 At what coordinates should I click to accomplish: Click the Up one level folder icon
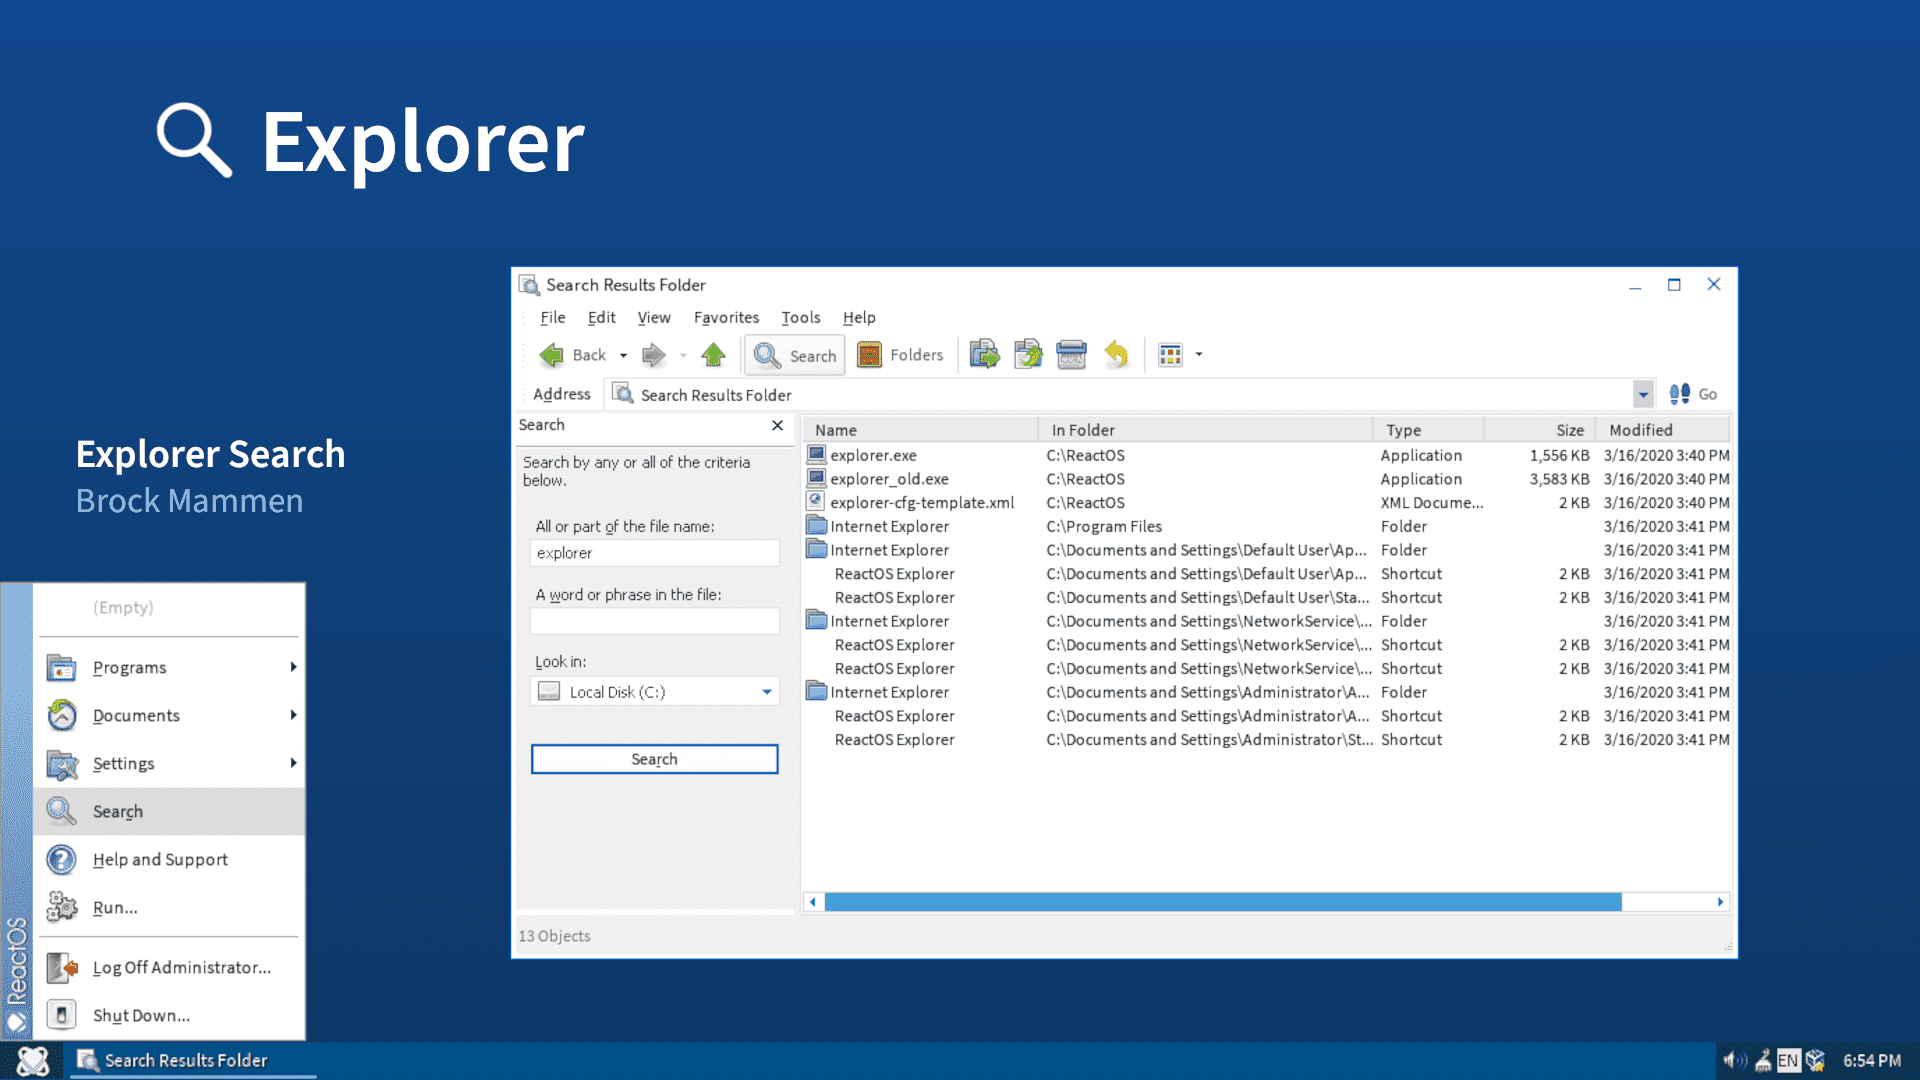tap(713, 355)
